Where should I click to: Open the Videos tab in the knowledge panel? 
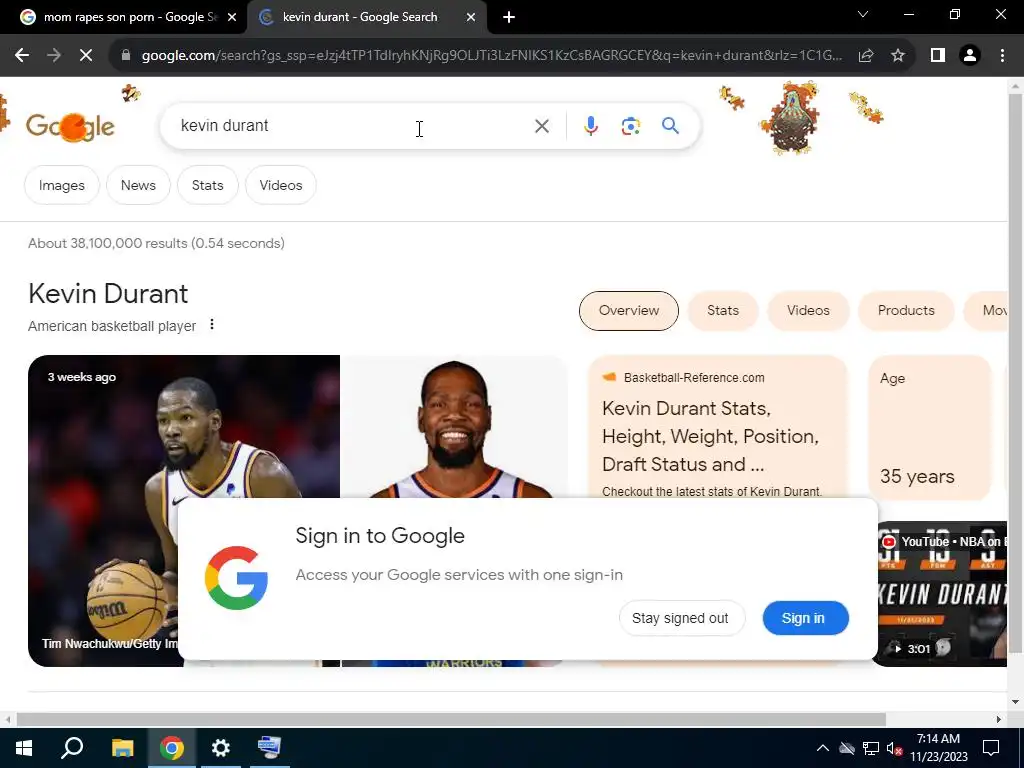808,311
